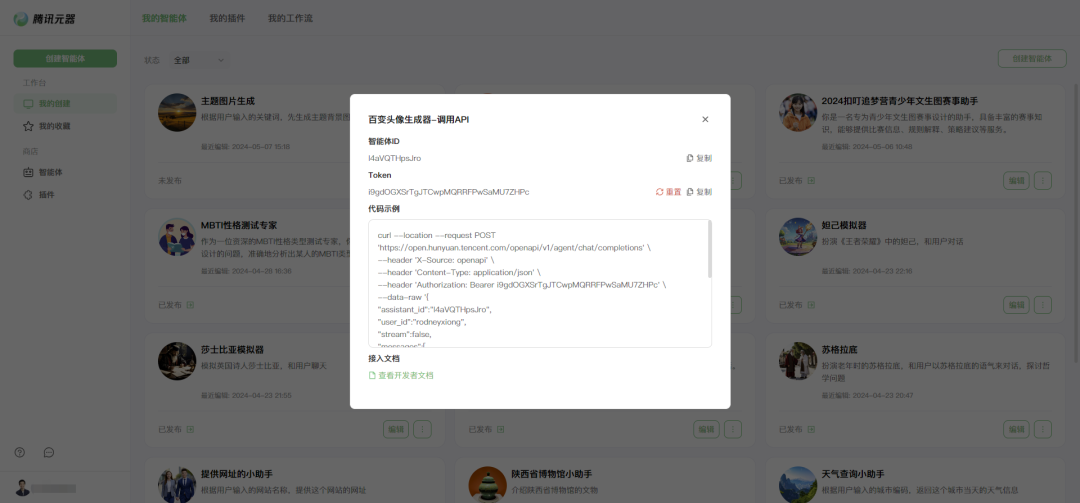Open 苏格拉底 avatar

click(x=798, y=361)
